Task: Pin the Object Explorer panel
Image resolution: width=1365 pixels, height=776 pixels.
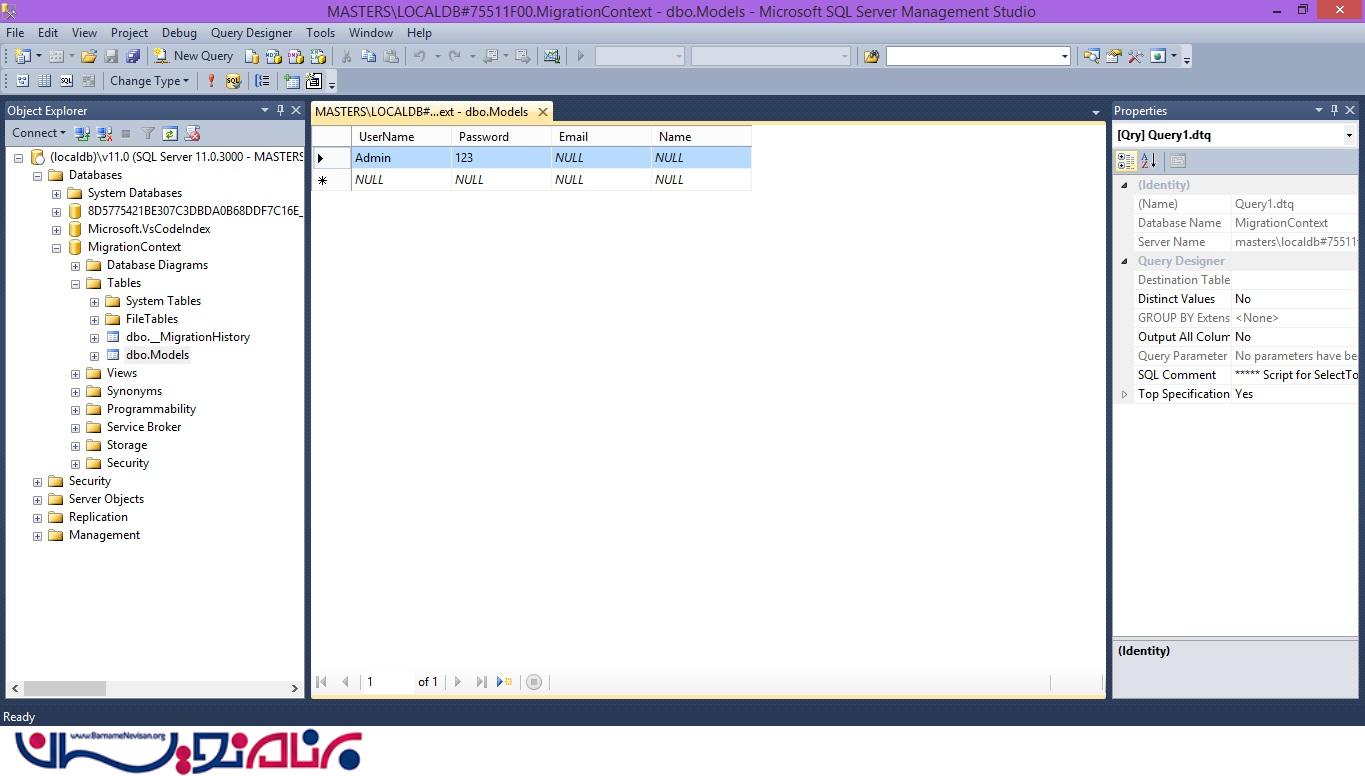Action: tap(280, 110)
